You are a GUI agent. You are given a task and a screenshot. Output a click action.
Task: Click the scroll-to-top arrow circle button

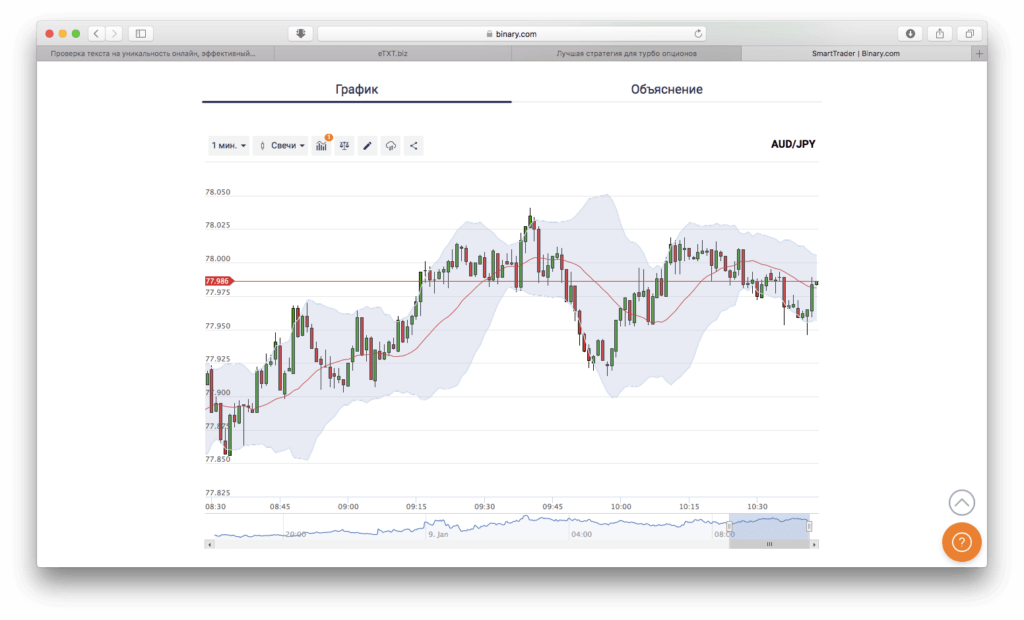[961, 503]
